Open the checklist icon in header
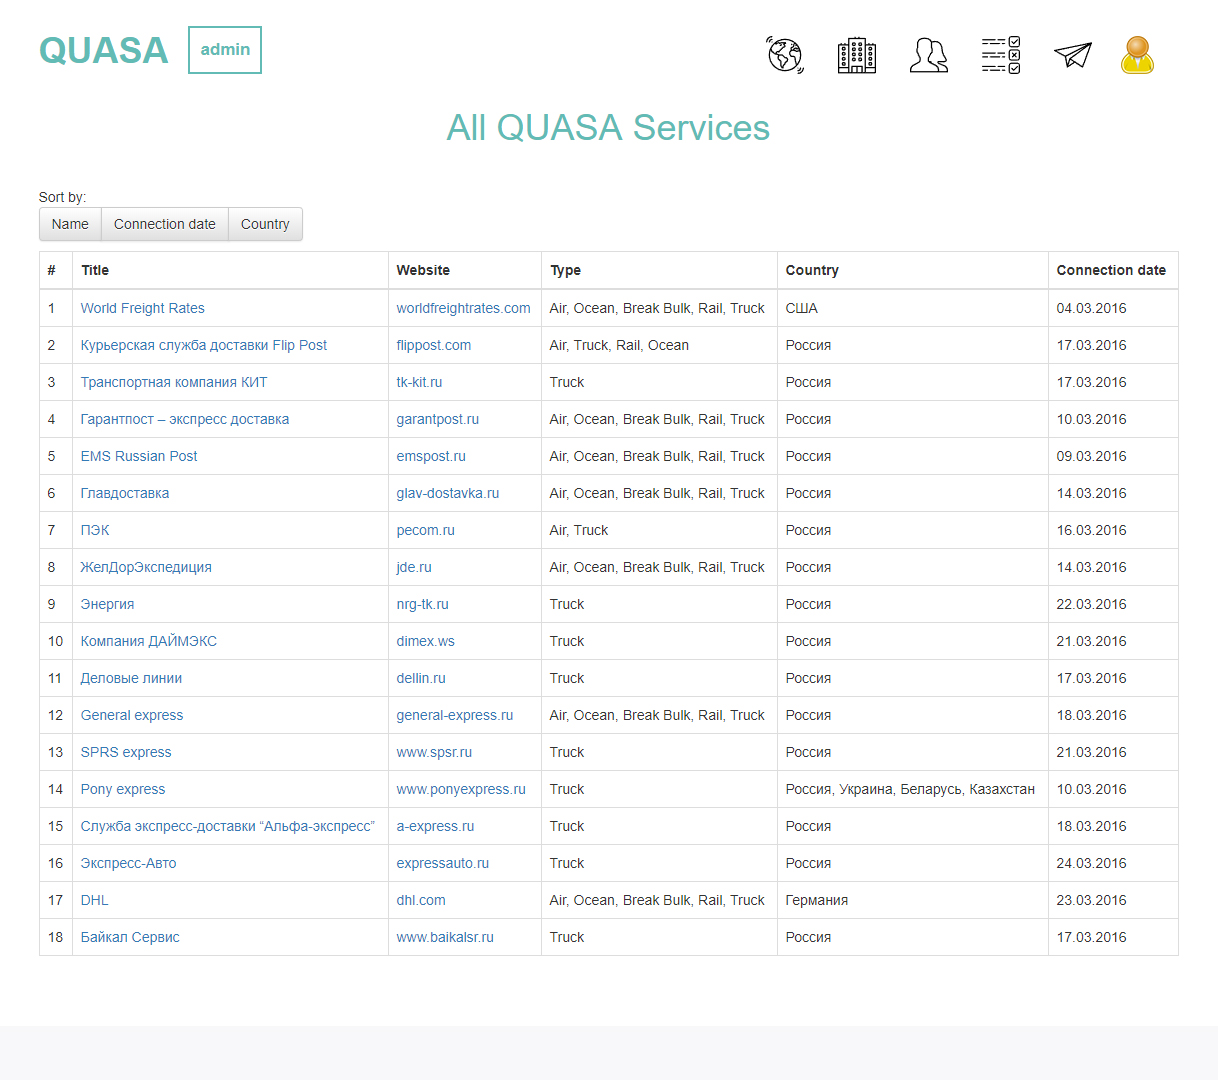The width and height of the screenshot is (1218, 1080). (x=1001, y=55)
